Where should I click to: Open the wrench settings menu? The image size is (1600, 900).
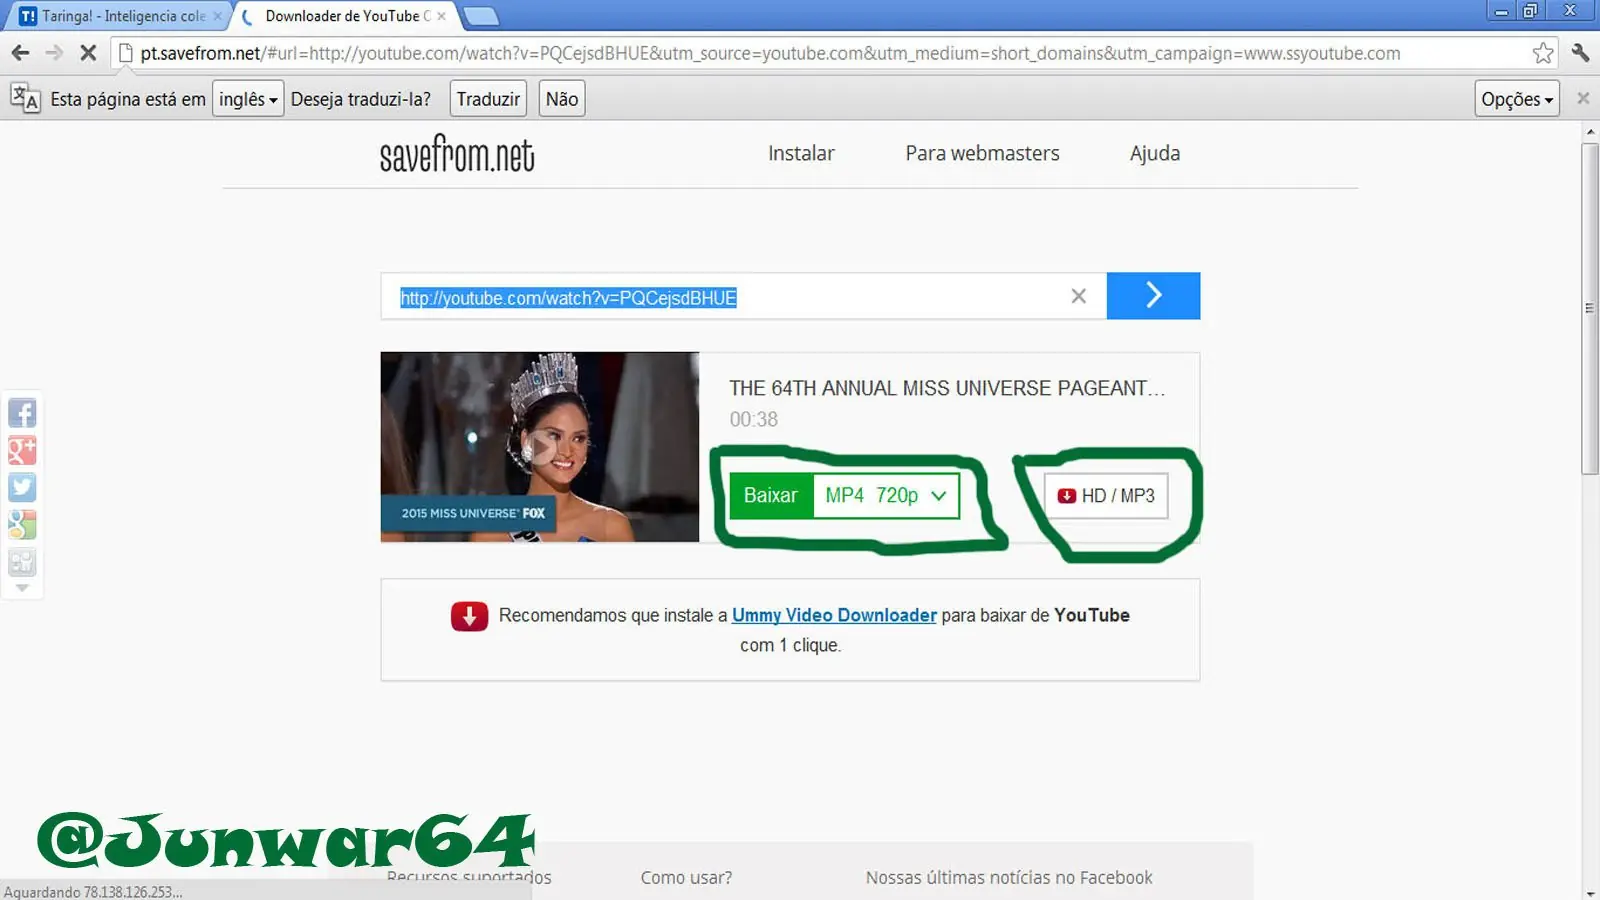[x=1580, y=53]
